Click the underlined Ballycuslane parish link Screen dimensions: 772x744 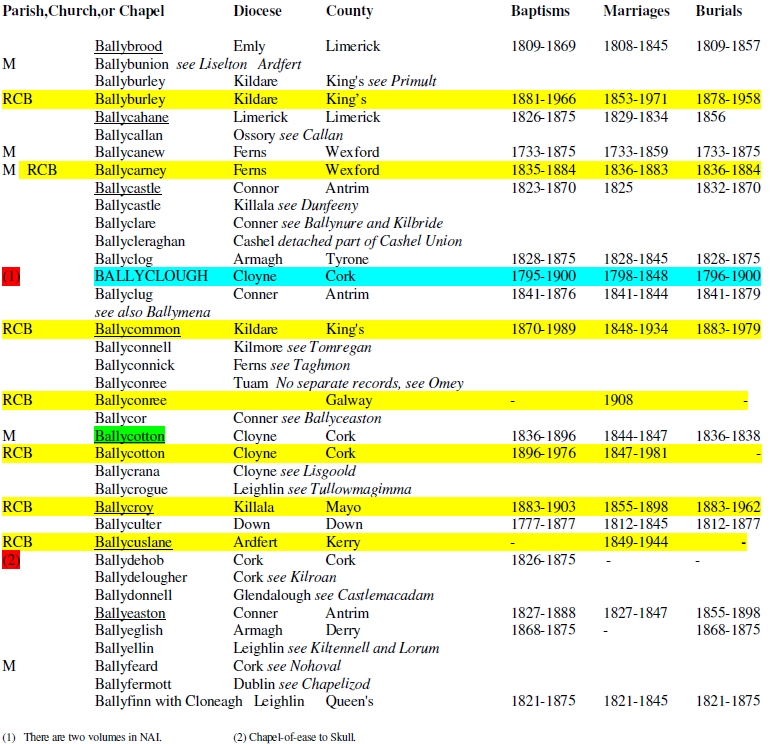point(133,542)
